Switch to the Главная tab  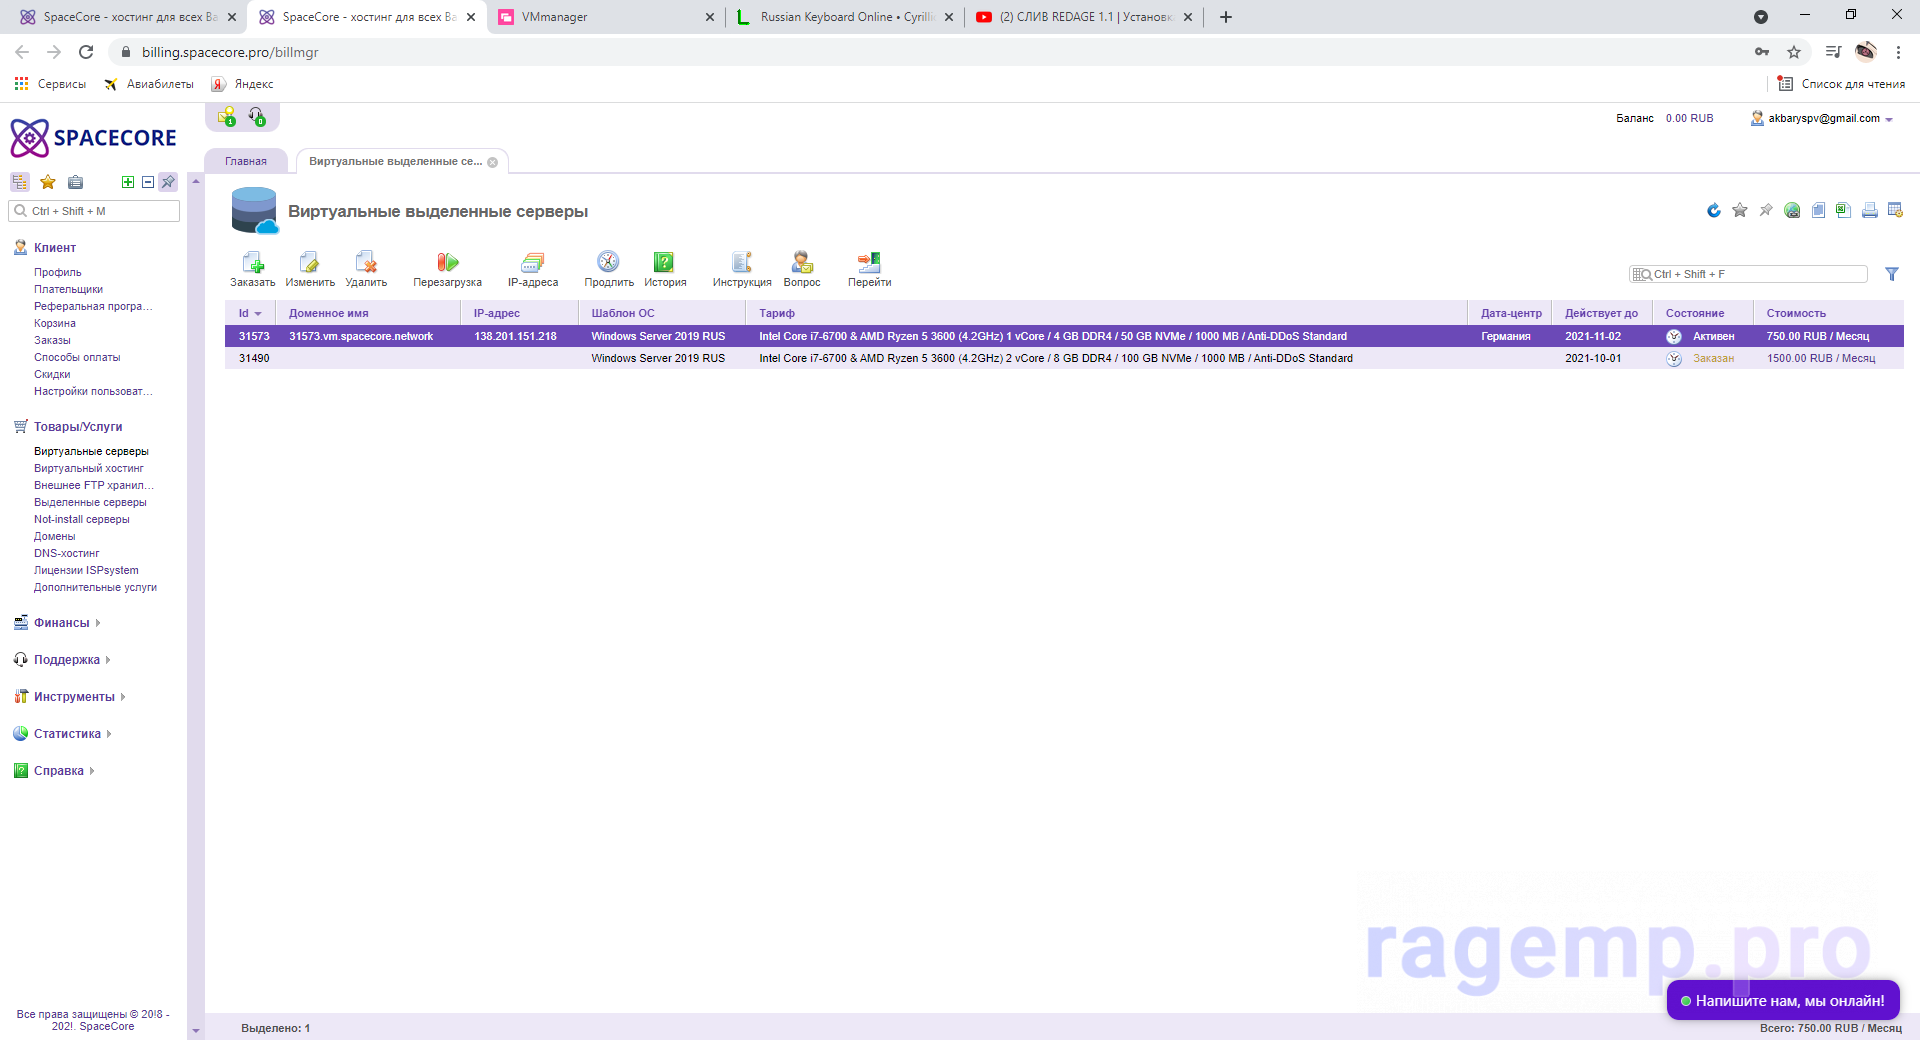246,161
